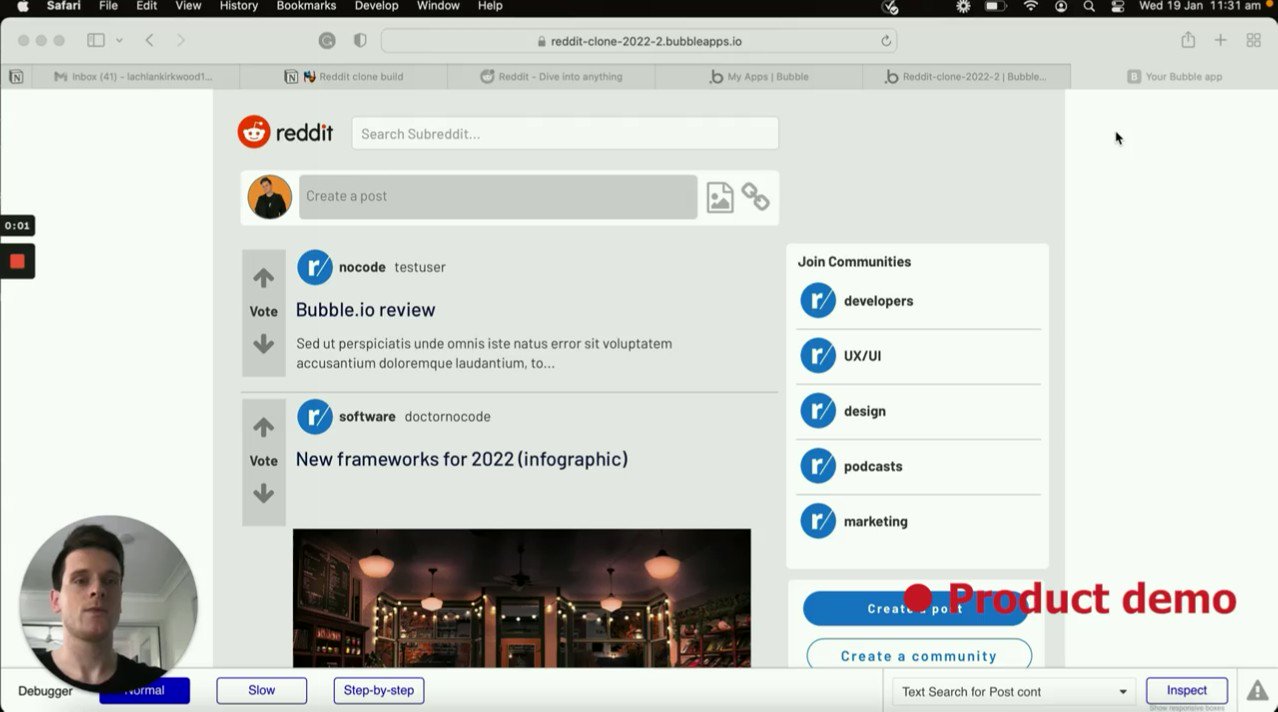Click the podcasts community icon
Viewport: 1278px width, 712px height.
(818, 466)
